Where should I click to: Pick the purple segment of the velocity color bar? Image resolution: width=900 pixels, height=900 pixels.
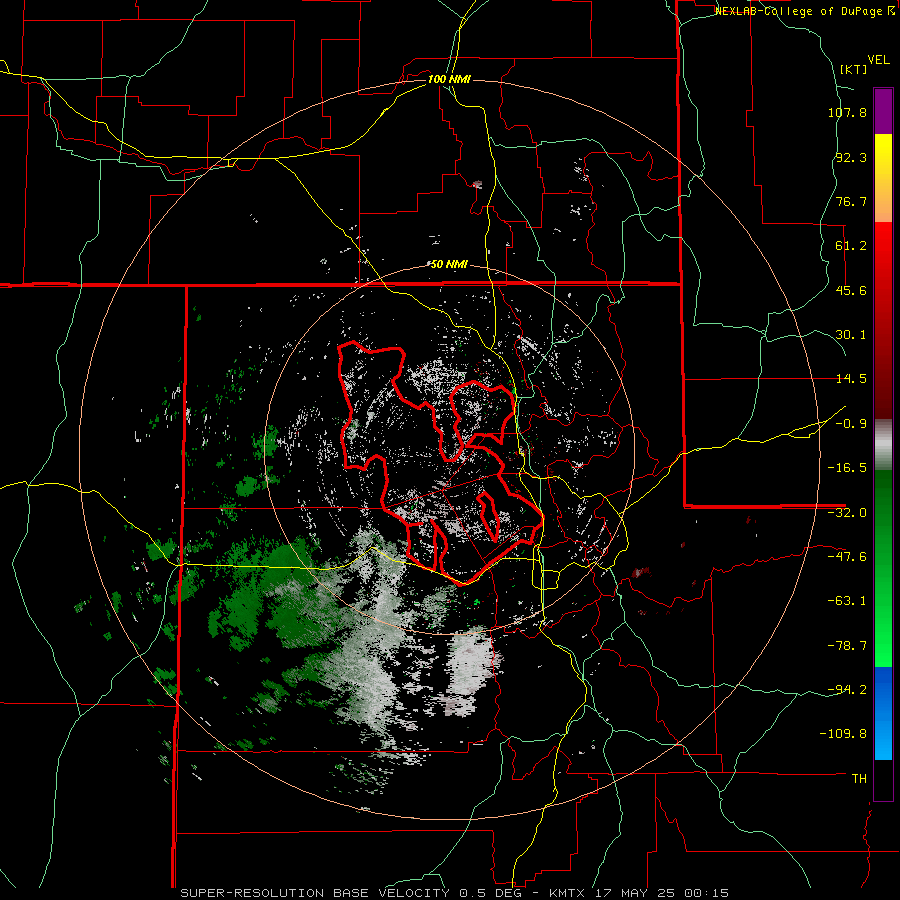(x=883, y=111)
